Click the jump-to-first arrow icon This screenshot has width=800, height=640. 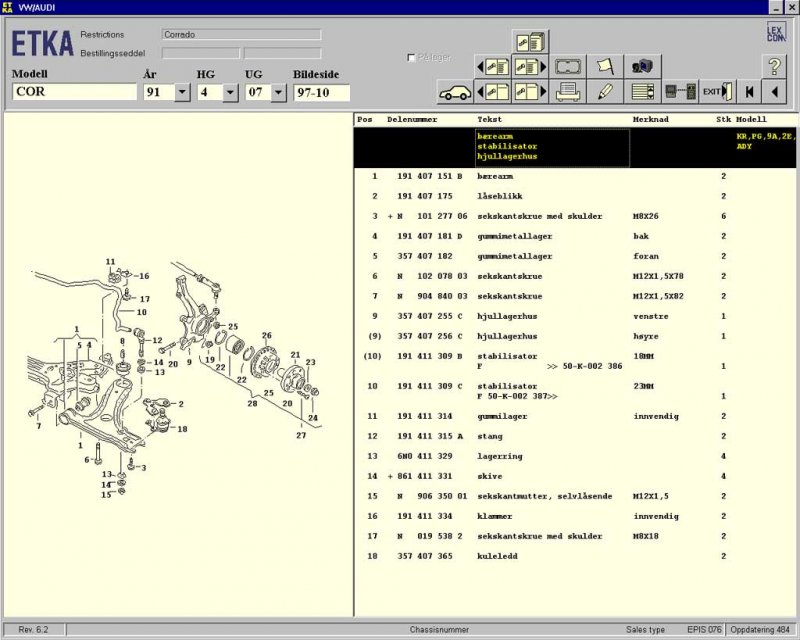[748, 92]
